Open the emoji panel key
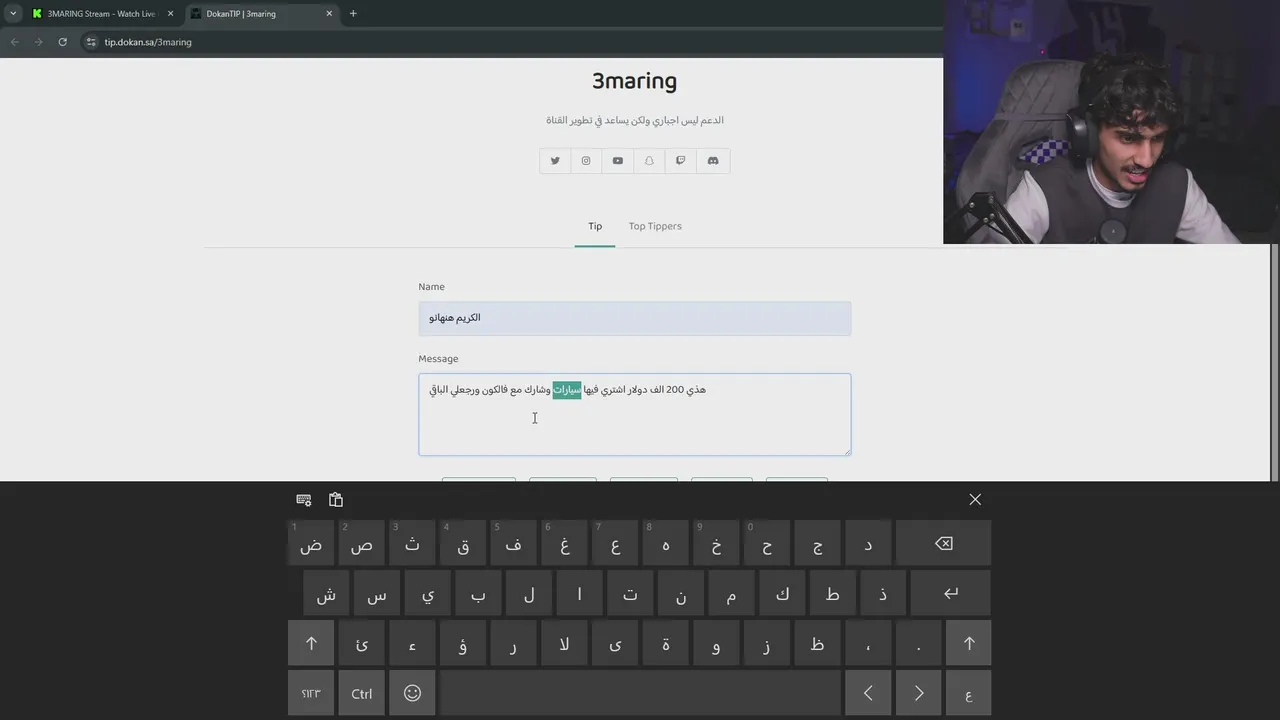The width and height of the screenshot is (1280, 720). point(412,693)
